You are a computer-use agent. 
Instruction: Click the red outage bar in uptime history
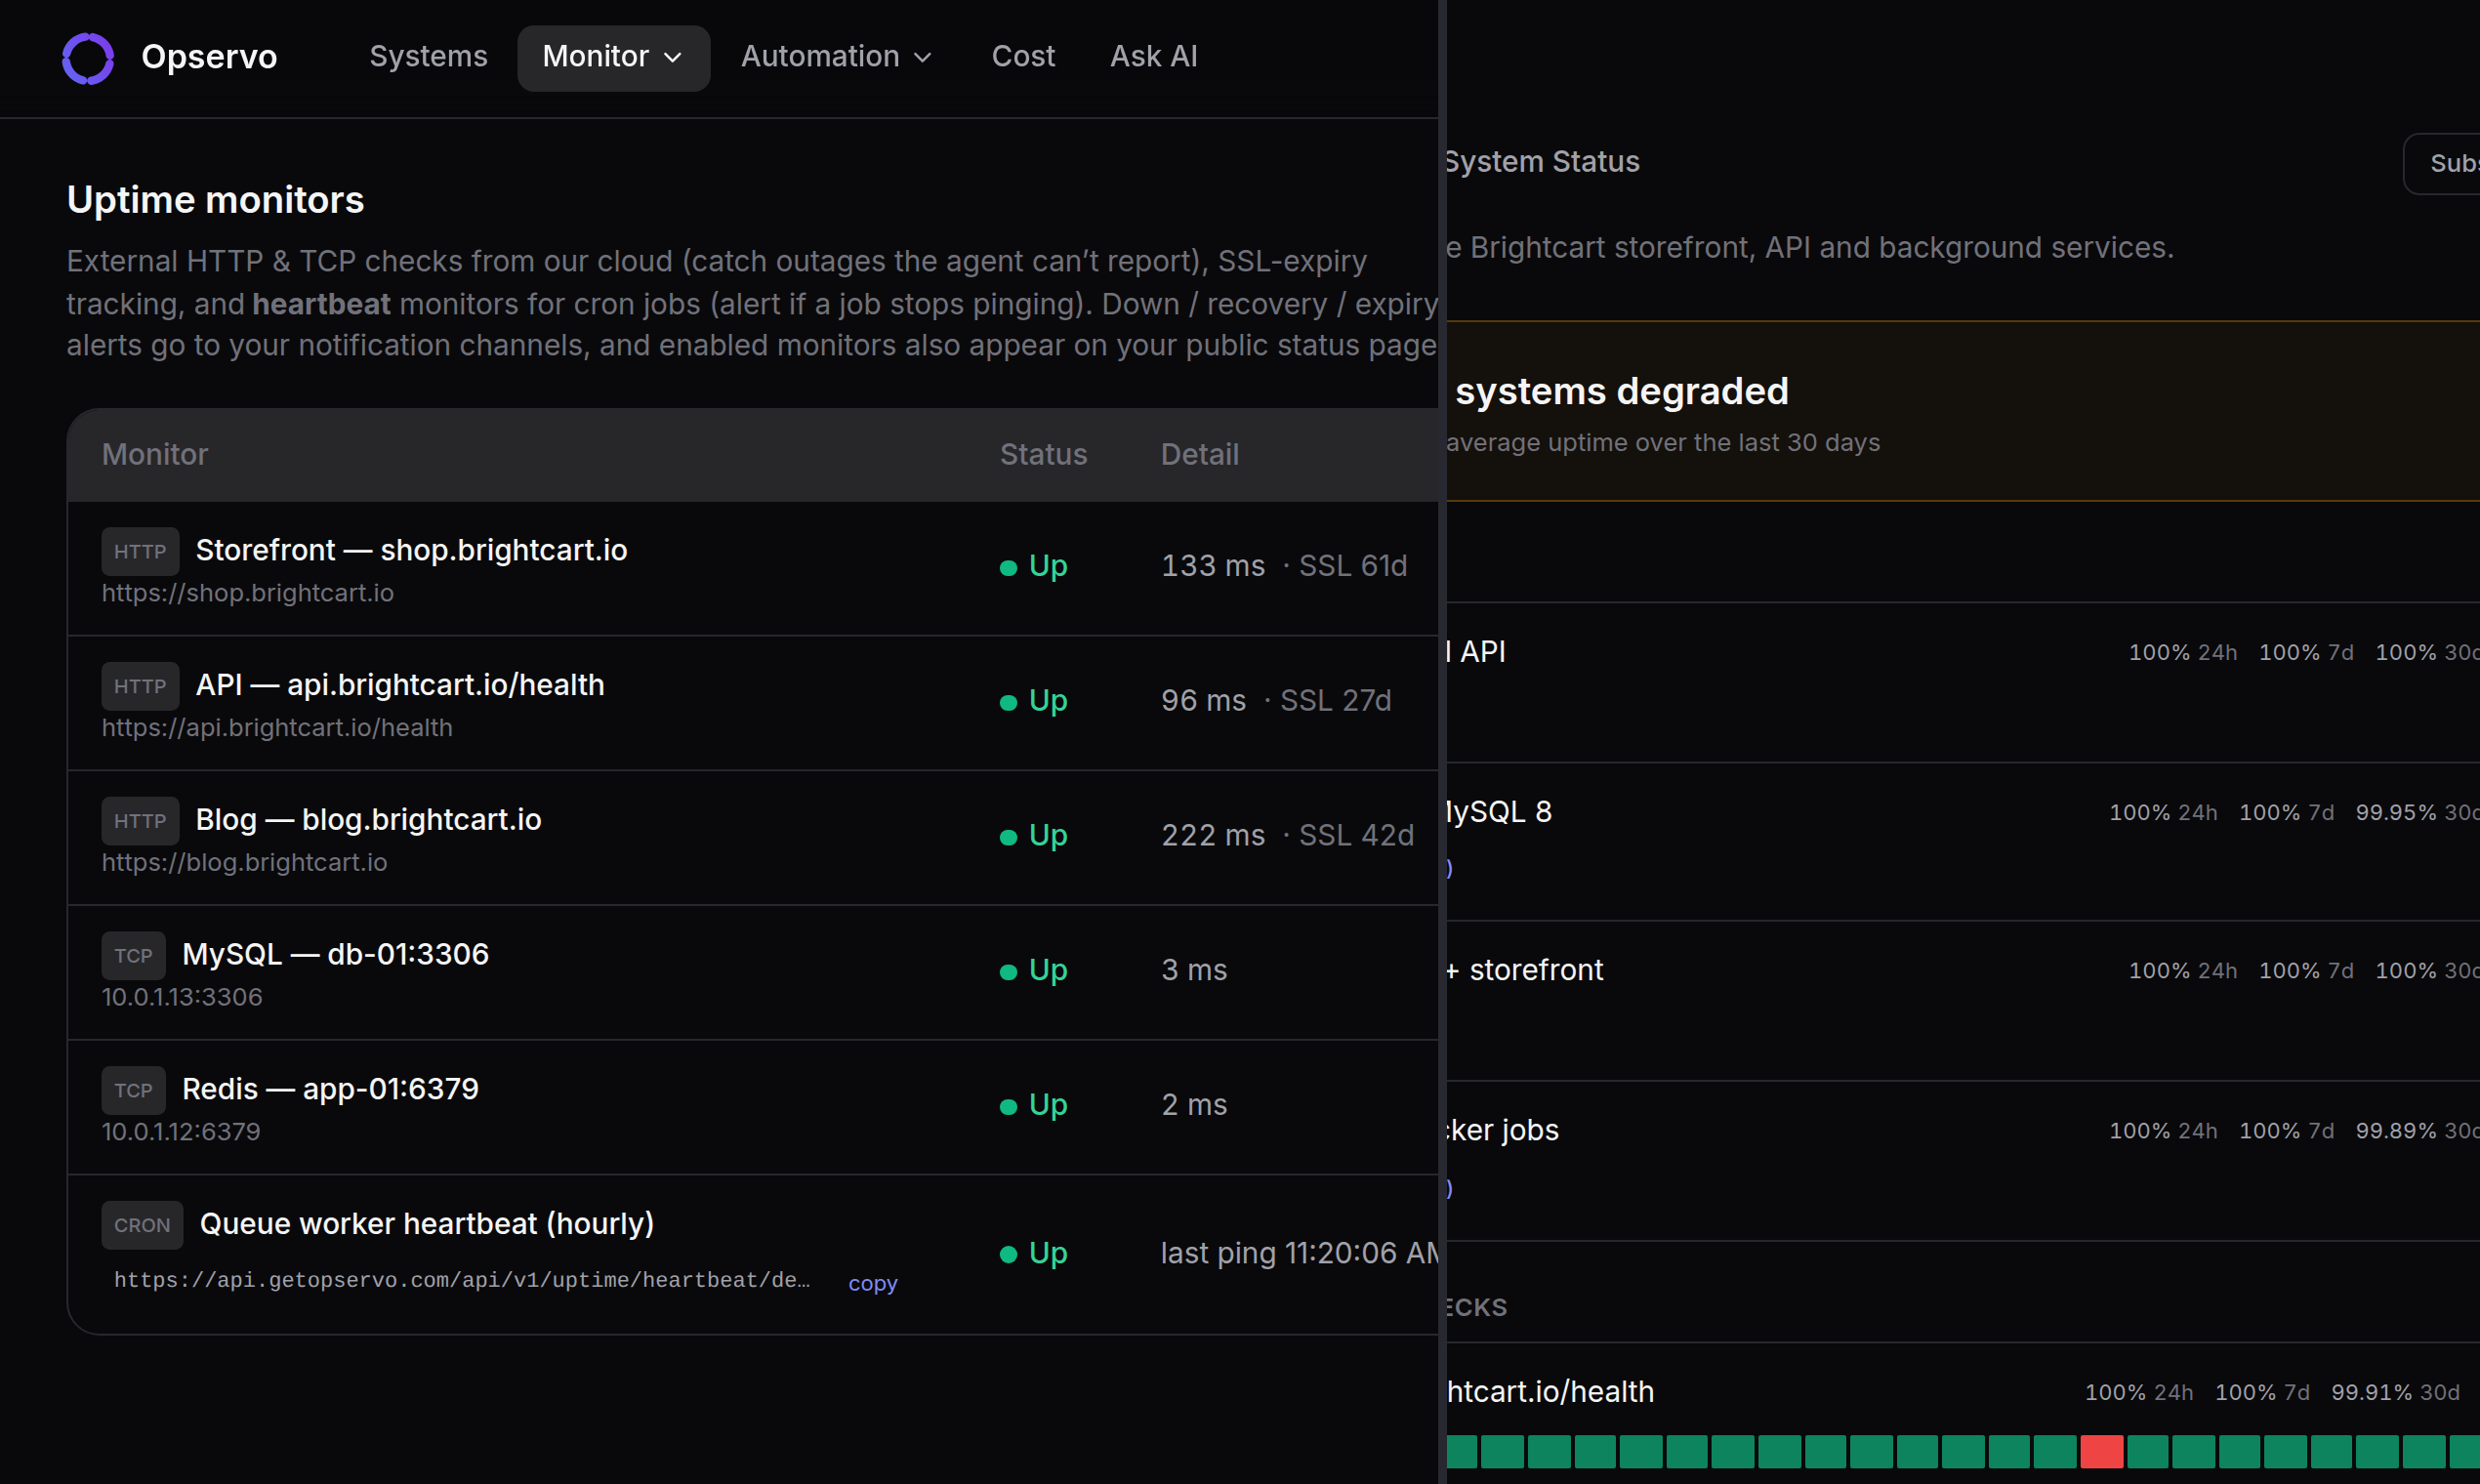2102,1452
